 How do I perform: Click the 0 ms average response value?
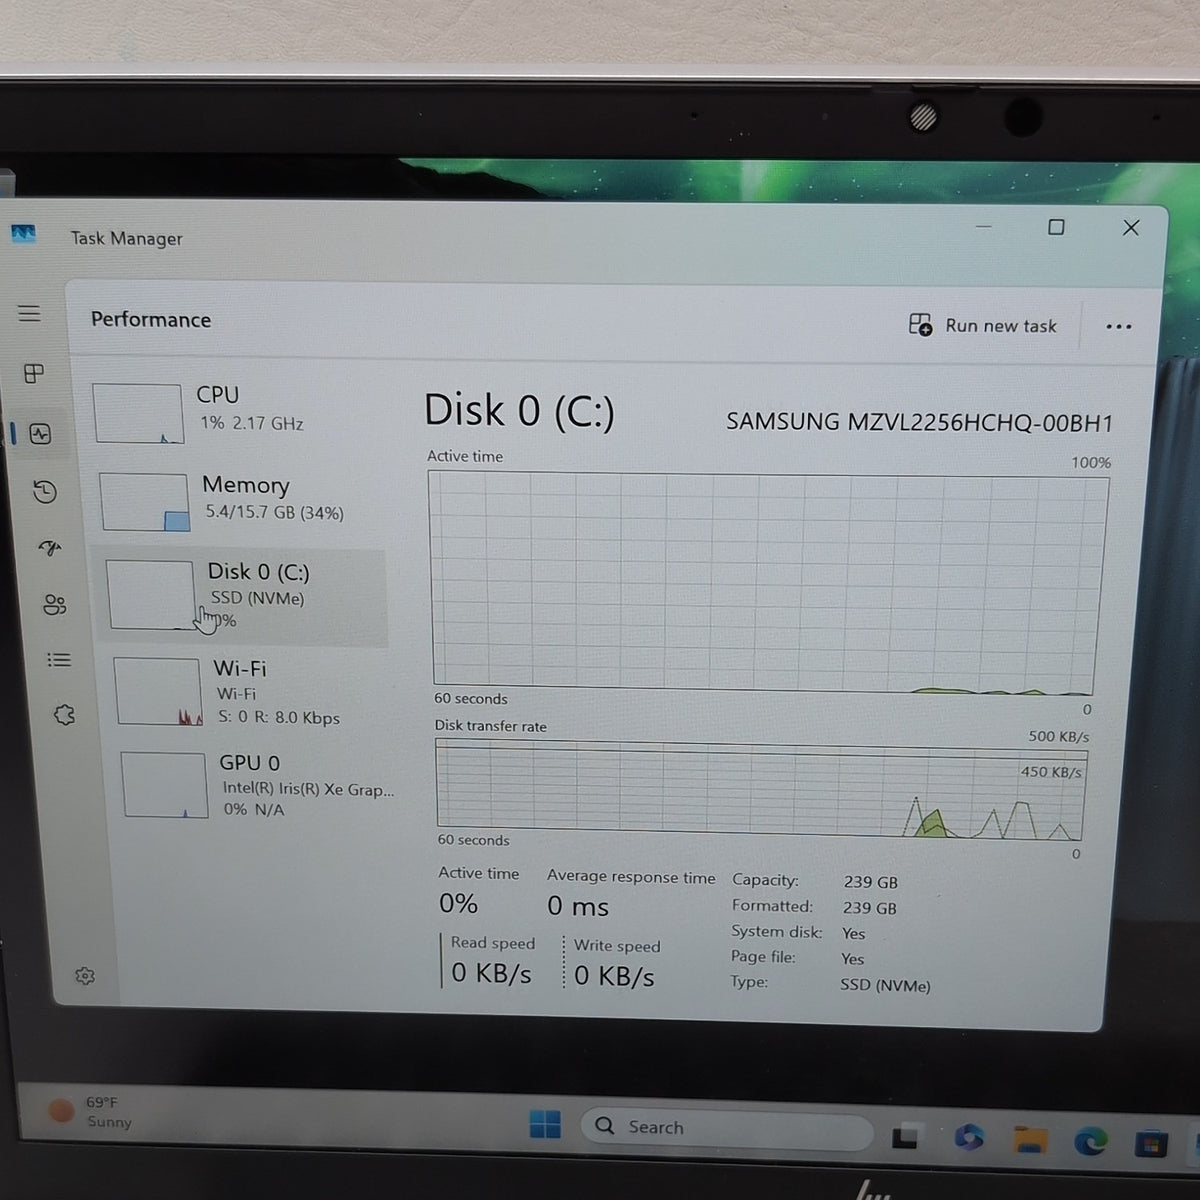point(578,907)
